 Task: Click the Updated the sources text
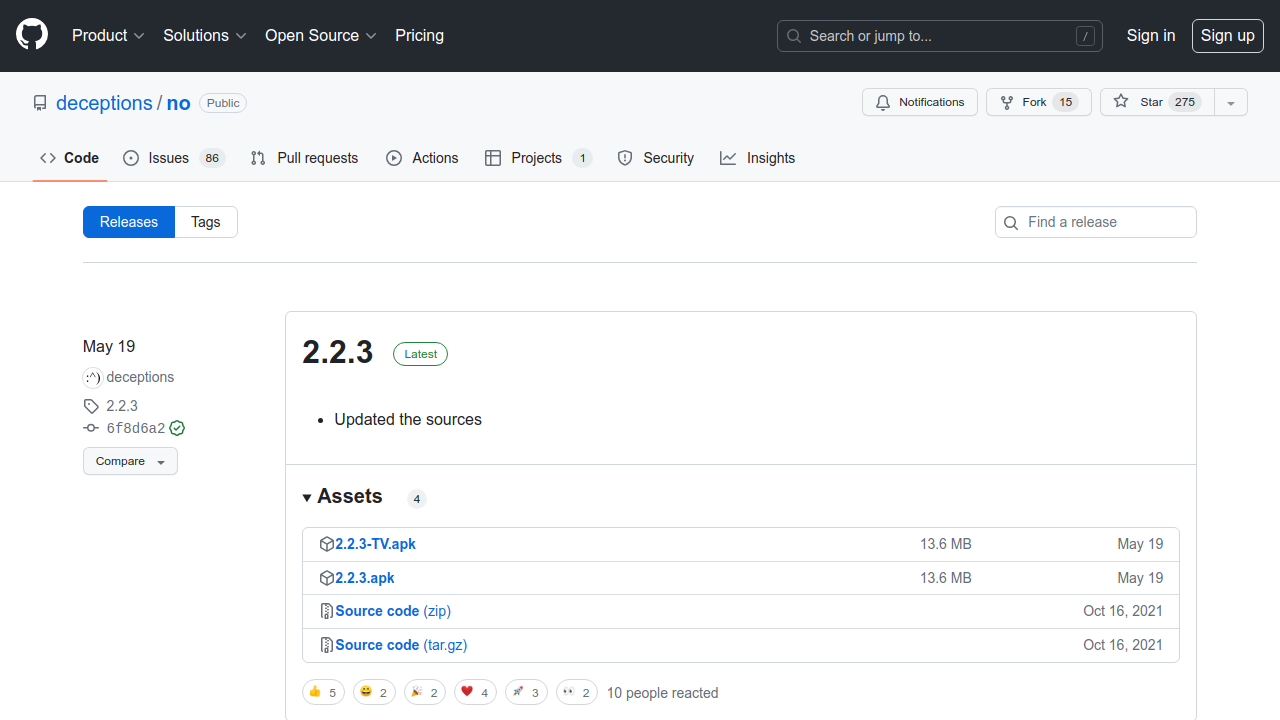pos(408,419)
